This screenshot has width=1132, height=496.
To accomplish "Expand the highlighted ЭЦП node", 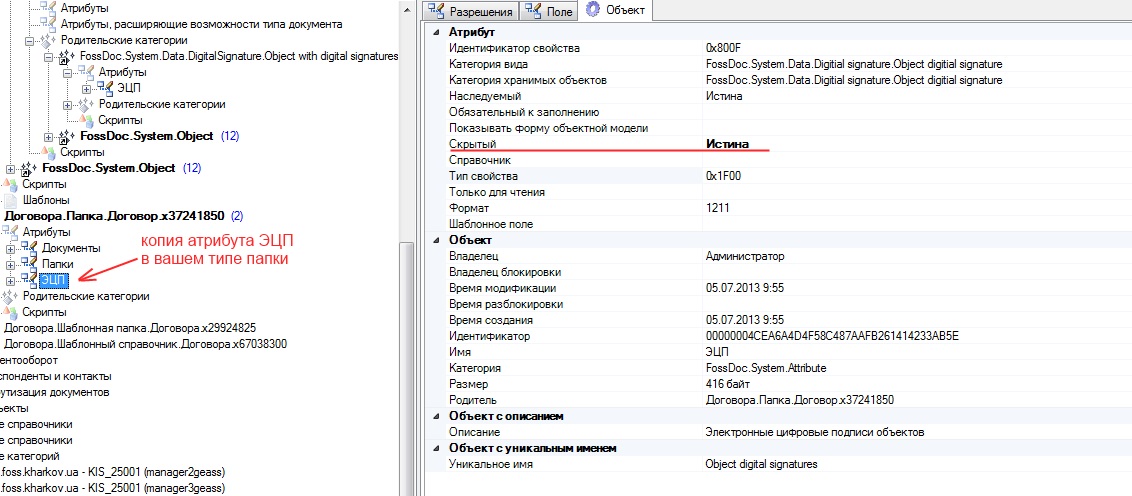I will (11, 280).
